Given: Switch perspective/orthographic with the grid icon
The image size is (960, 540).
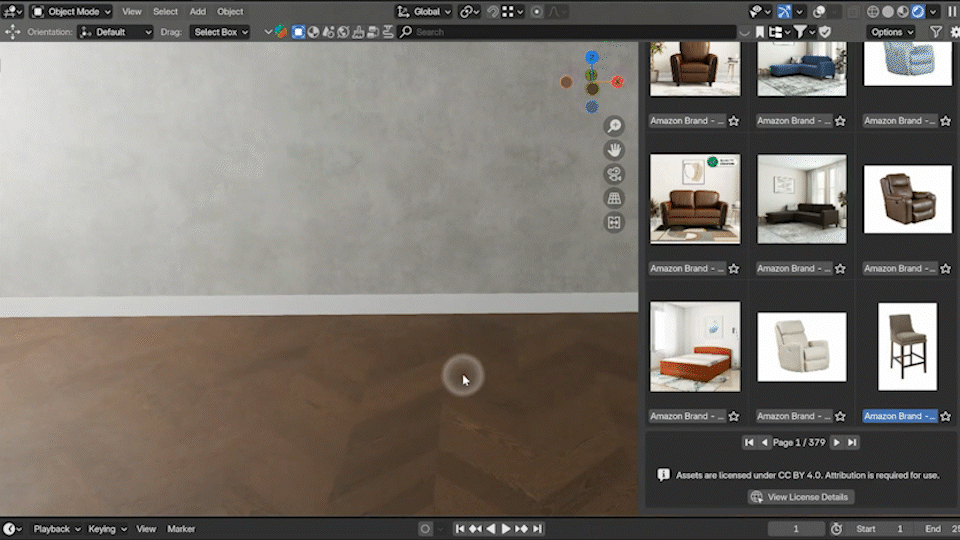Looking at the screenshot, I should (614, 199).
